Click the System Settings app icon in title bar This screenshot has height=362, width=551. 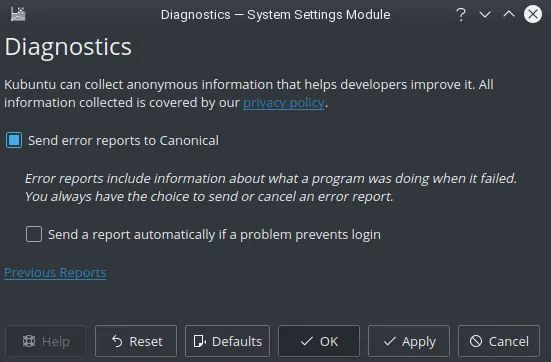18,14
